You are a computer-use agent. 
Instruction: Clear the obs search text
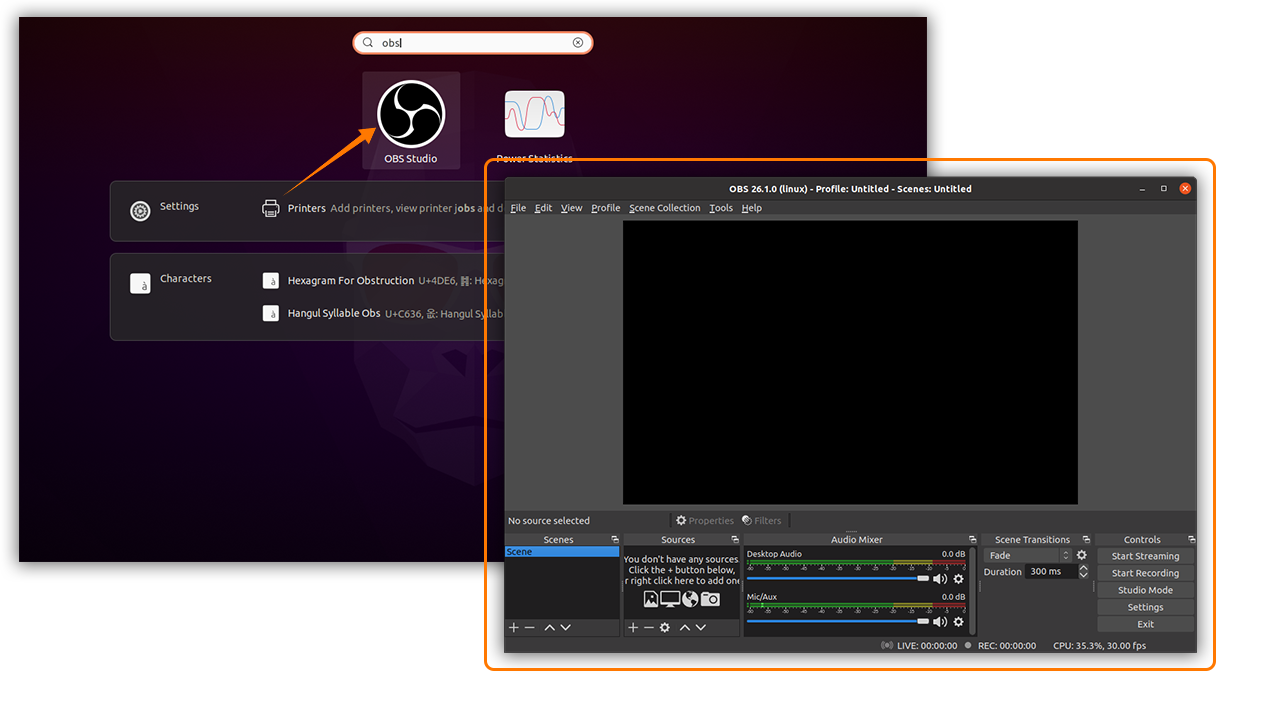pos(578,43)
